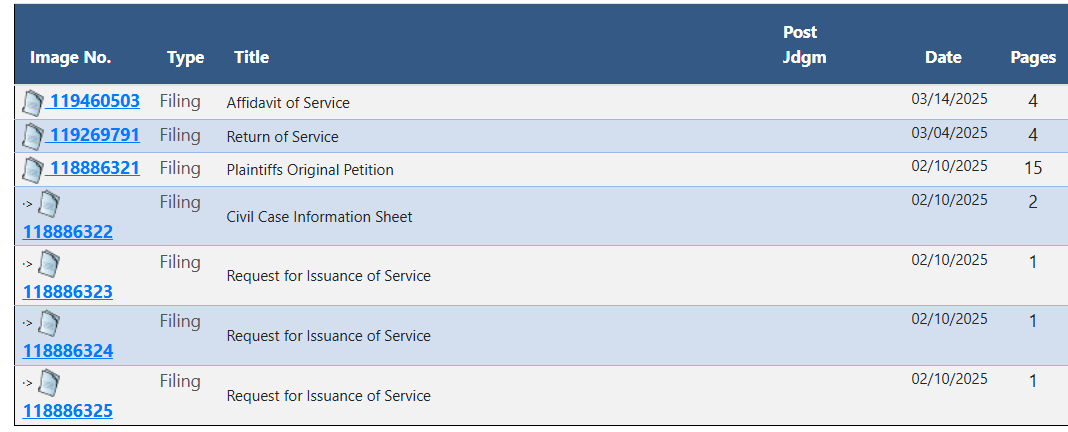Open image link 119269791
This screenshot has width=1068, height=432.
click(x=94, y=135)
